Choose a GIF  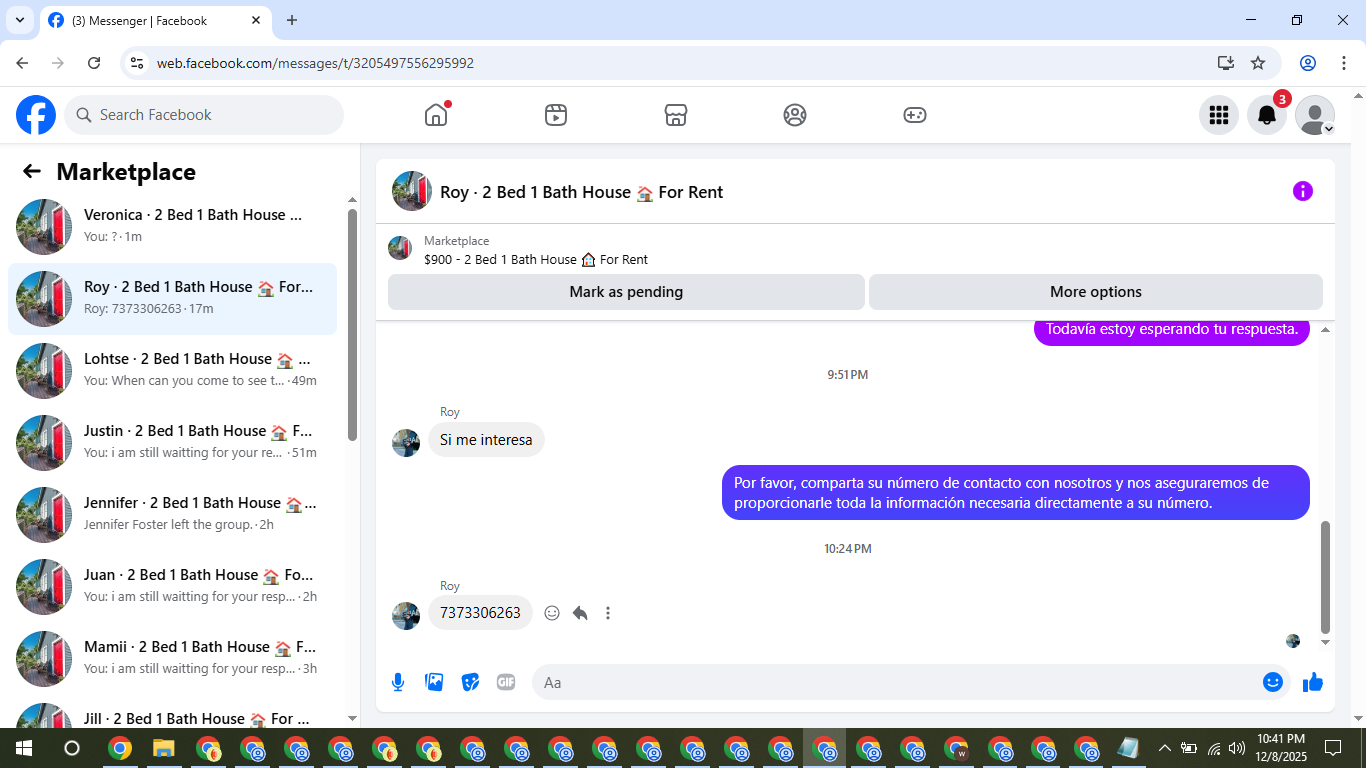[506, 682]
